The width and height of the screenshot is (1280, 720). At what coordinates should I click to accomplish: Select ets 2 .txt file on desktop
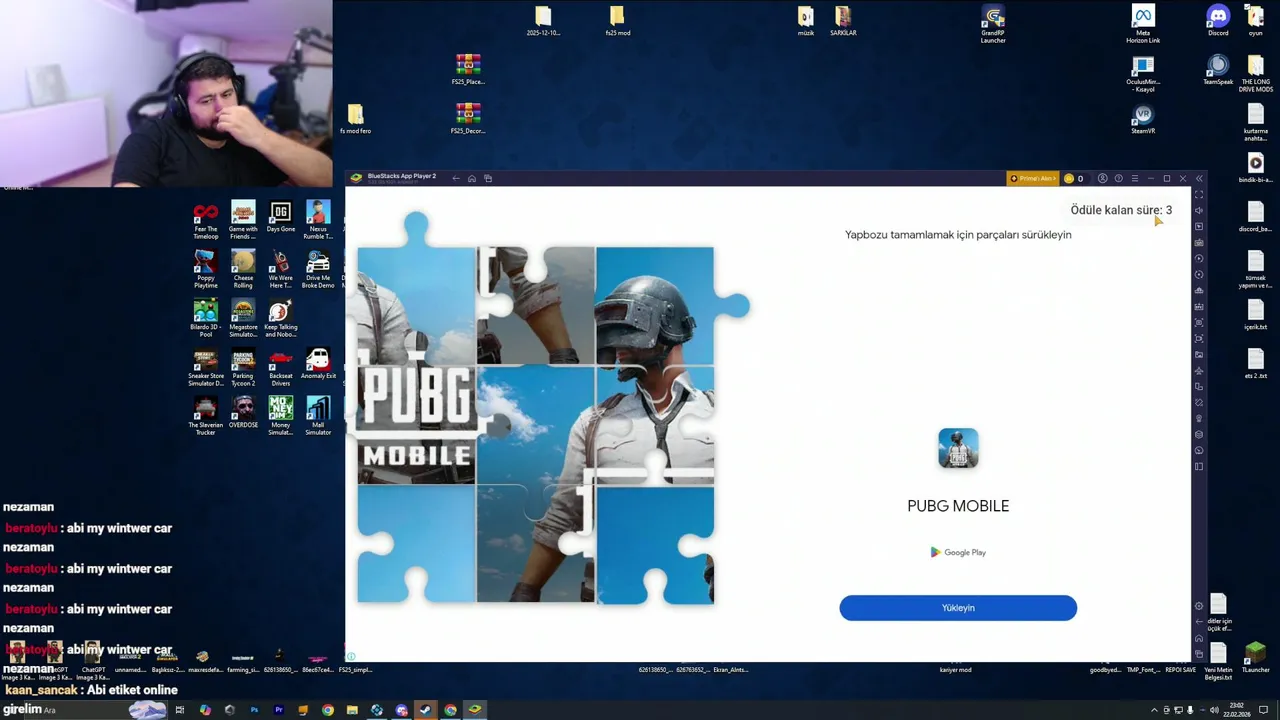coord(1256,364)
